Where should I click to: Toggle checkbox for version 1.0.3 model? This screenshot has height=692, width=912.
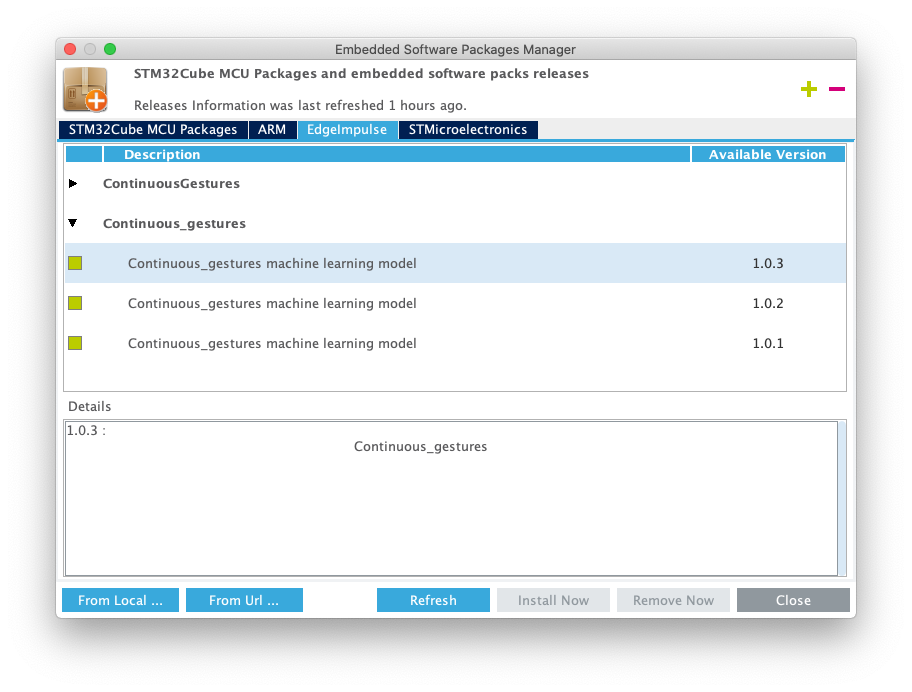[75, 263]
